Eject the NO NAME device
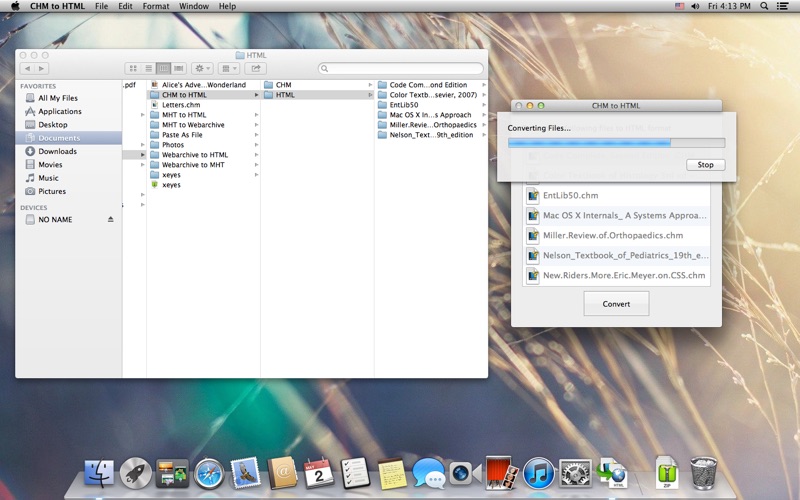The height and width of the screenshot is (500, 800). coord(111,219)
